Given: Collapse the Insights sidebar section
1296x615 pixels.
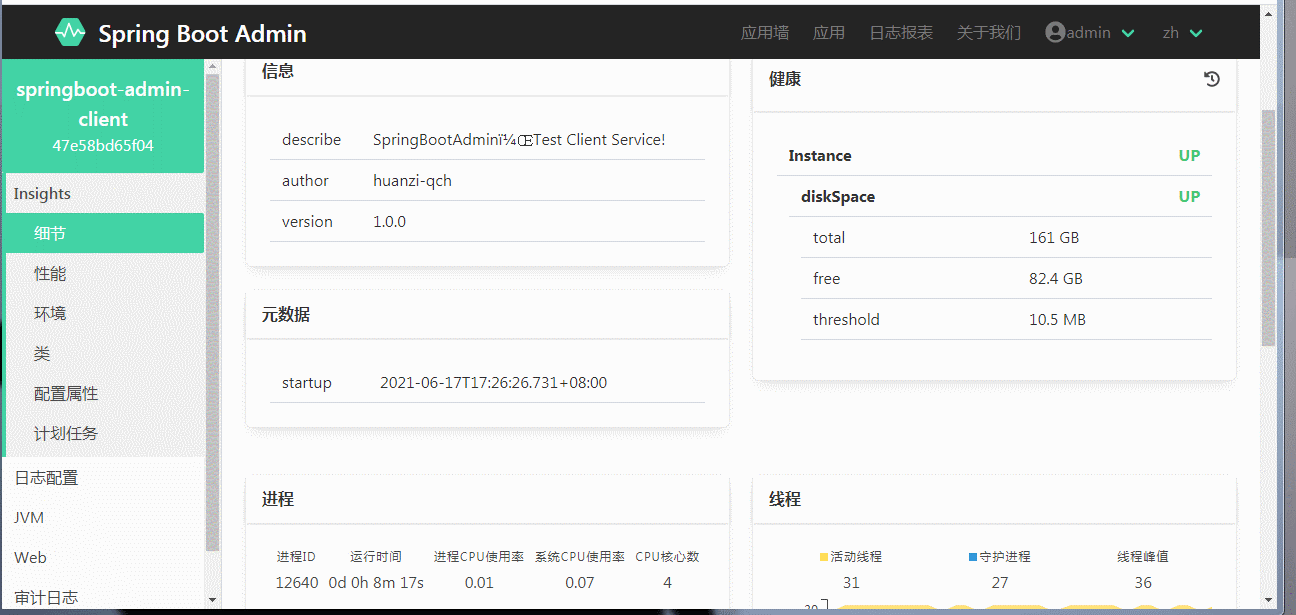Looking at the screenshot, I should 102,194.
